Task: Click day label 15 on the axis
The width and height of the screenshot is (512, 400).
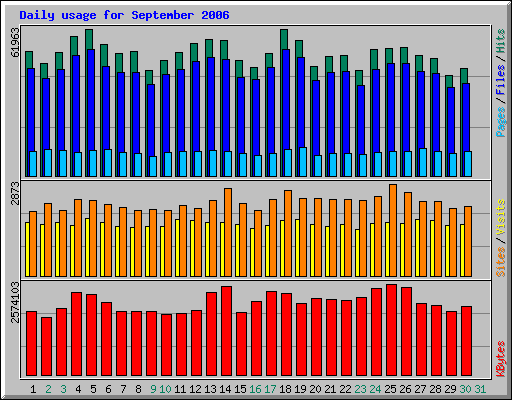Action: (240, 389)
